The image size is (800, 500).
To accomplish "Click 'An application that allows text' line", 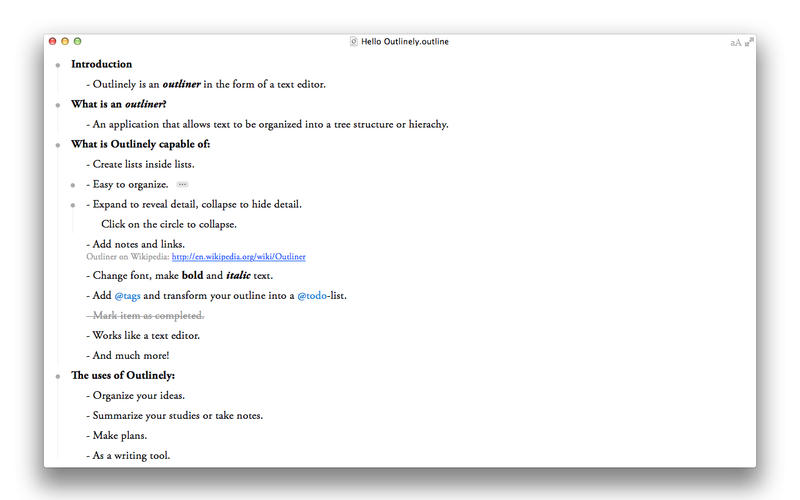I will point(267,124).
